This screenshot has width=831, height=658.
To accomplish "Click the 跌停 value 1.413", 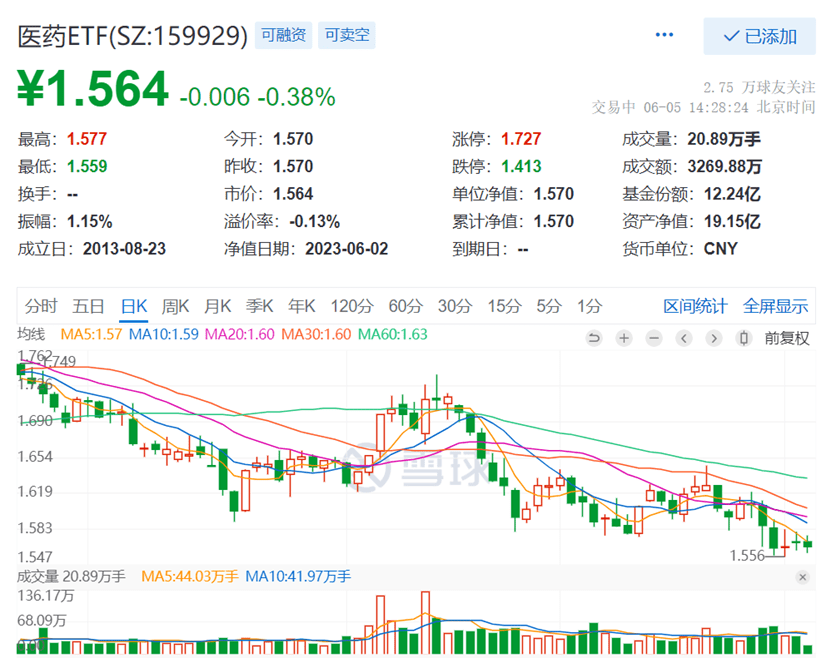I will (x=521, y=166).
